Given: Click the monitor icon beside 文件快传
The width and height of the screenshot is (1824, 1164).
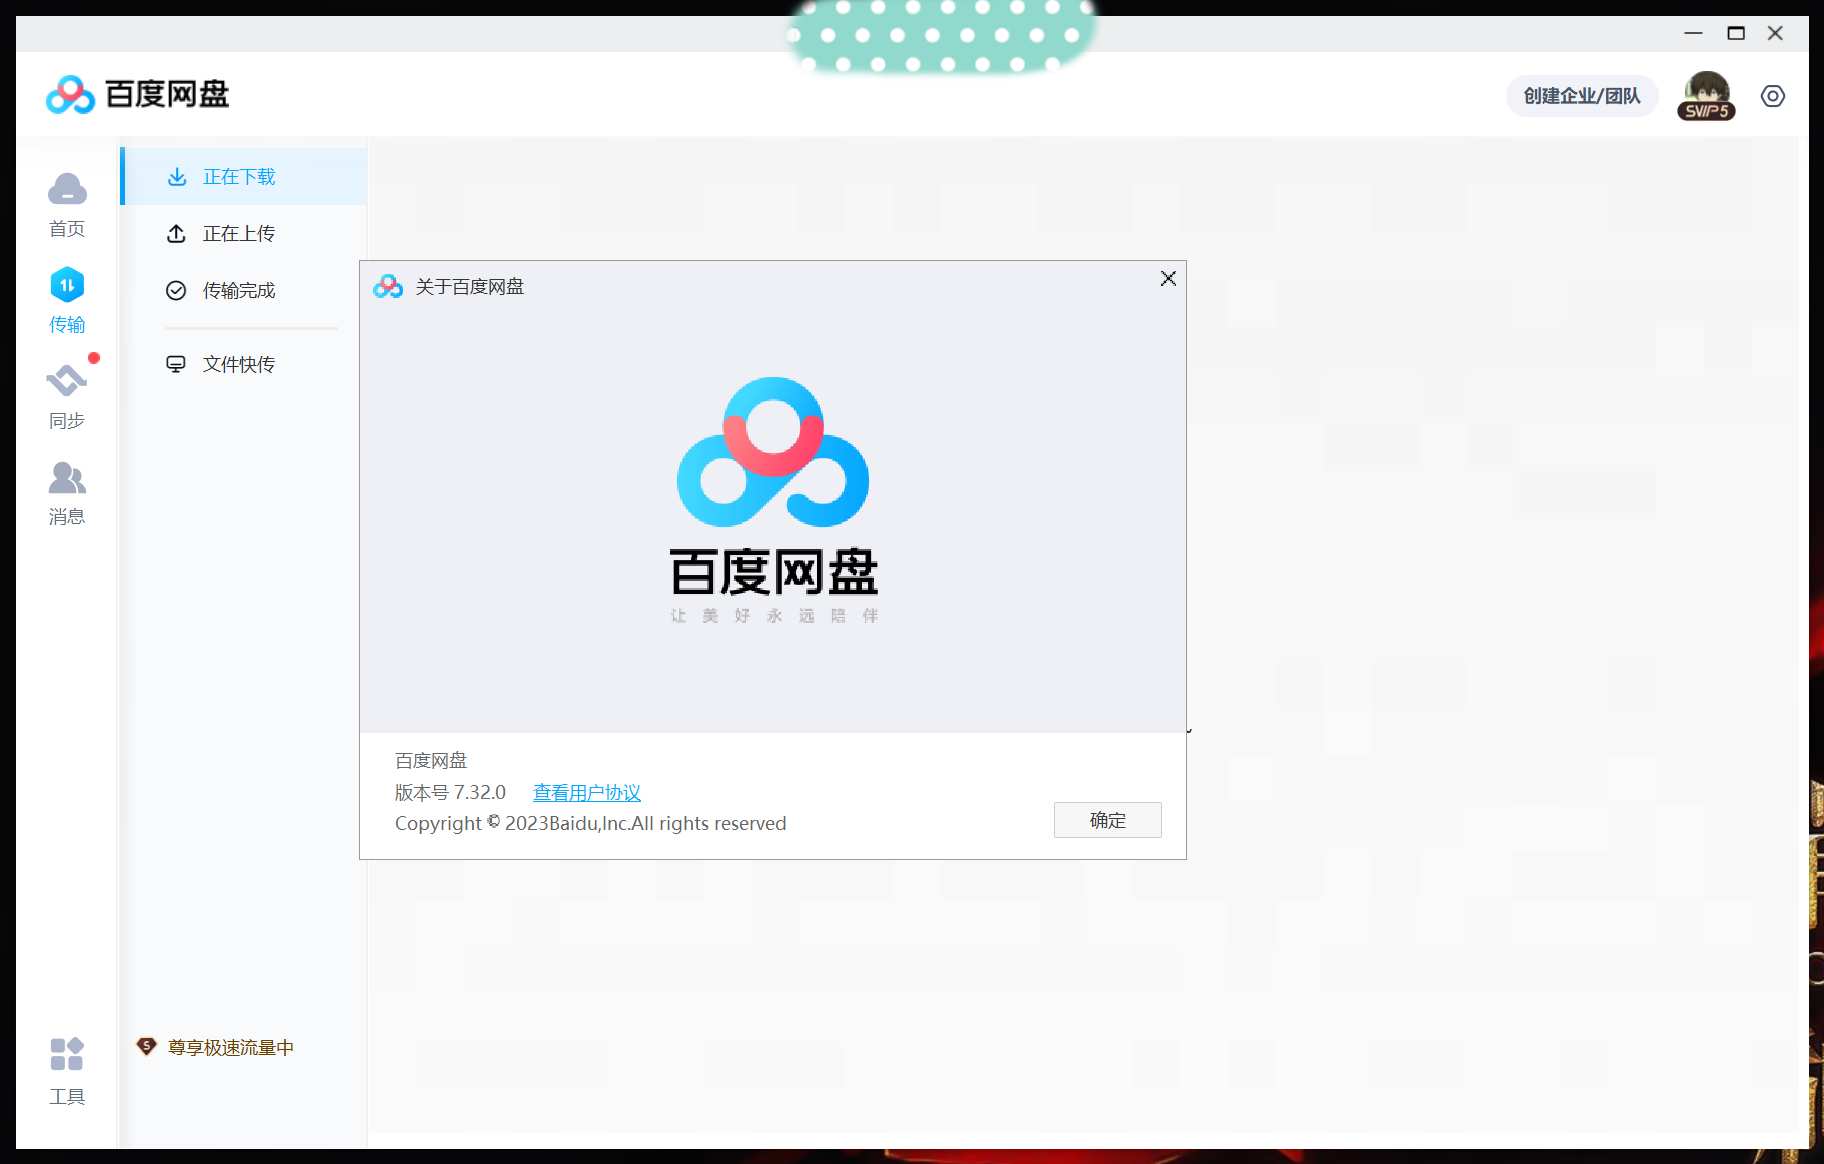Looking at the screenshot, I should 176,364.
